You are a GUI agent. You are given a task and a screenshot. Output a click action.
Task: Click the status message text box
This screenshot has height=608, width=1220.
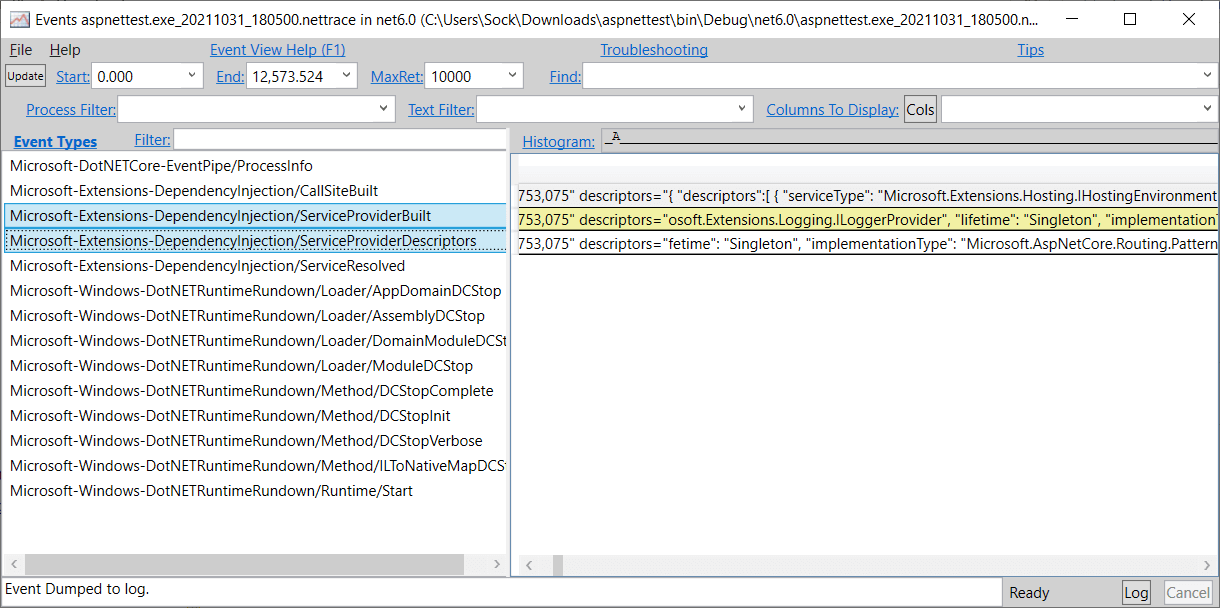502,591
